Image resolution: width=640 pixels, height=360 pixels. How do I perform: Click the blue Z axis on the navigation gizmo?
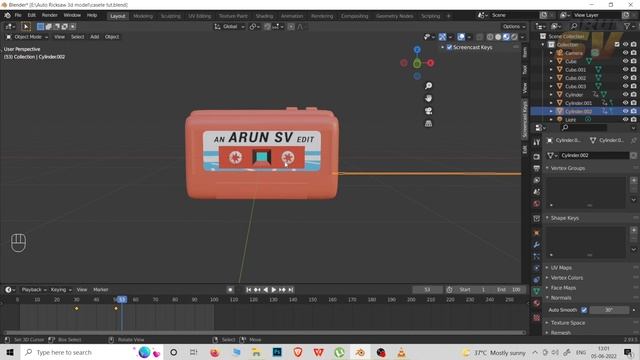(417, 50)
